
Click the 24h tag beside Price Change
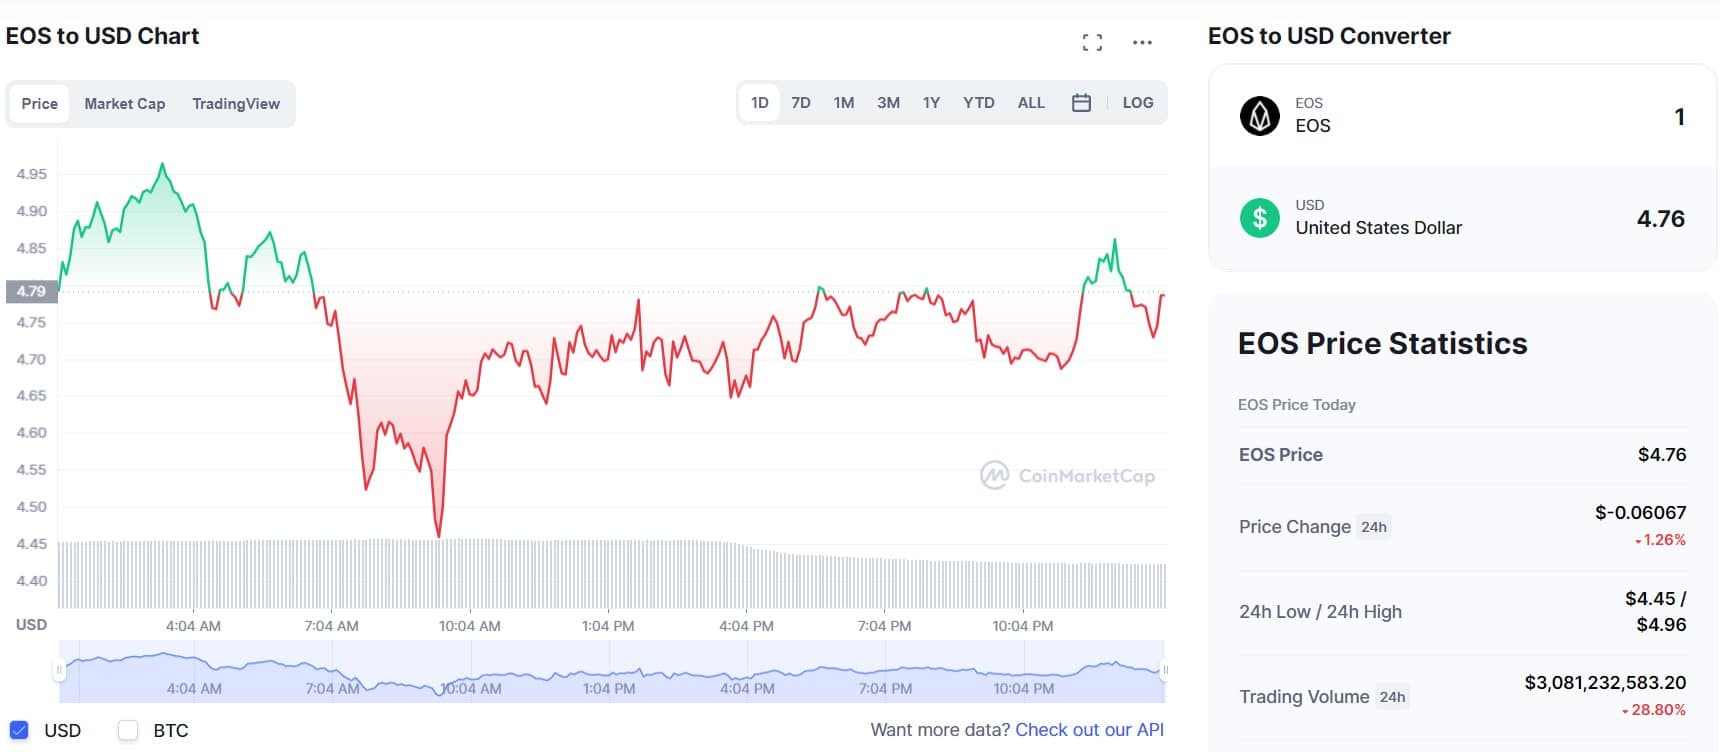click(1374, 527)
